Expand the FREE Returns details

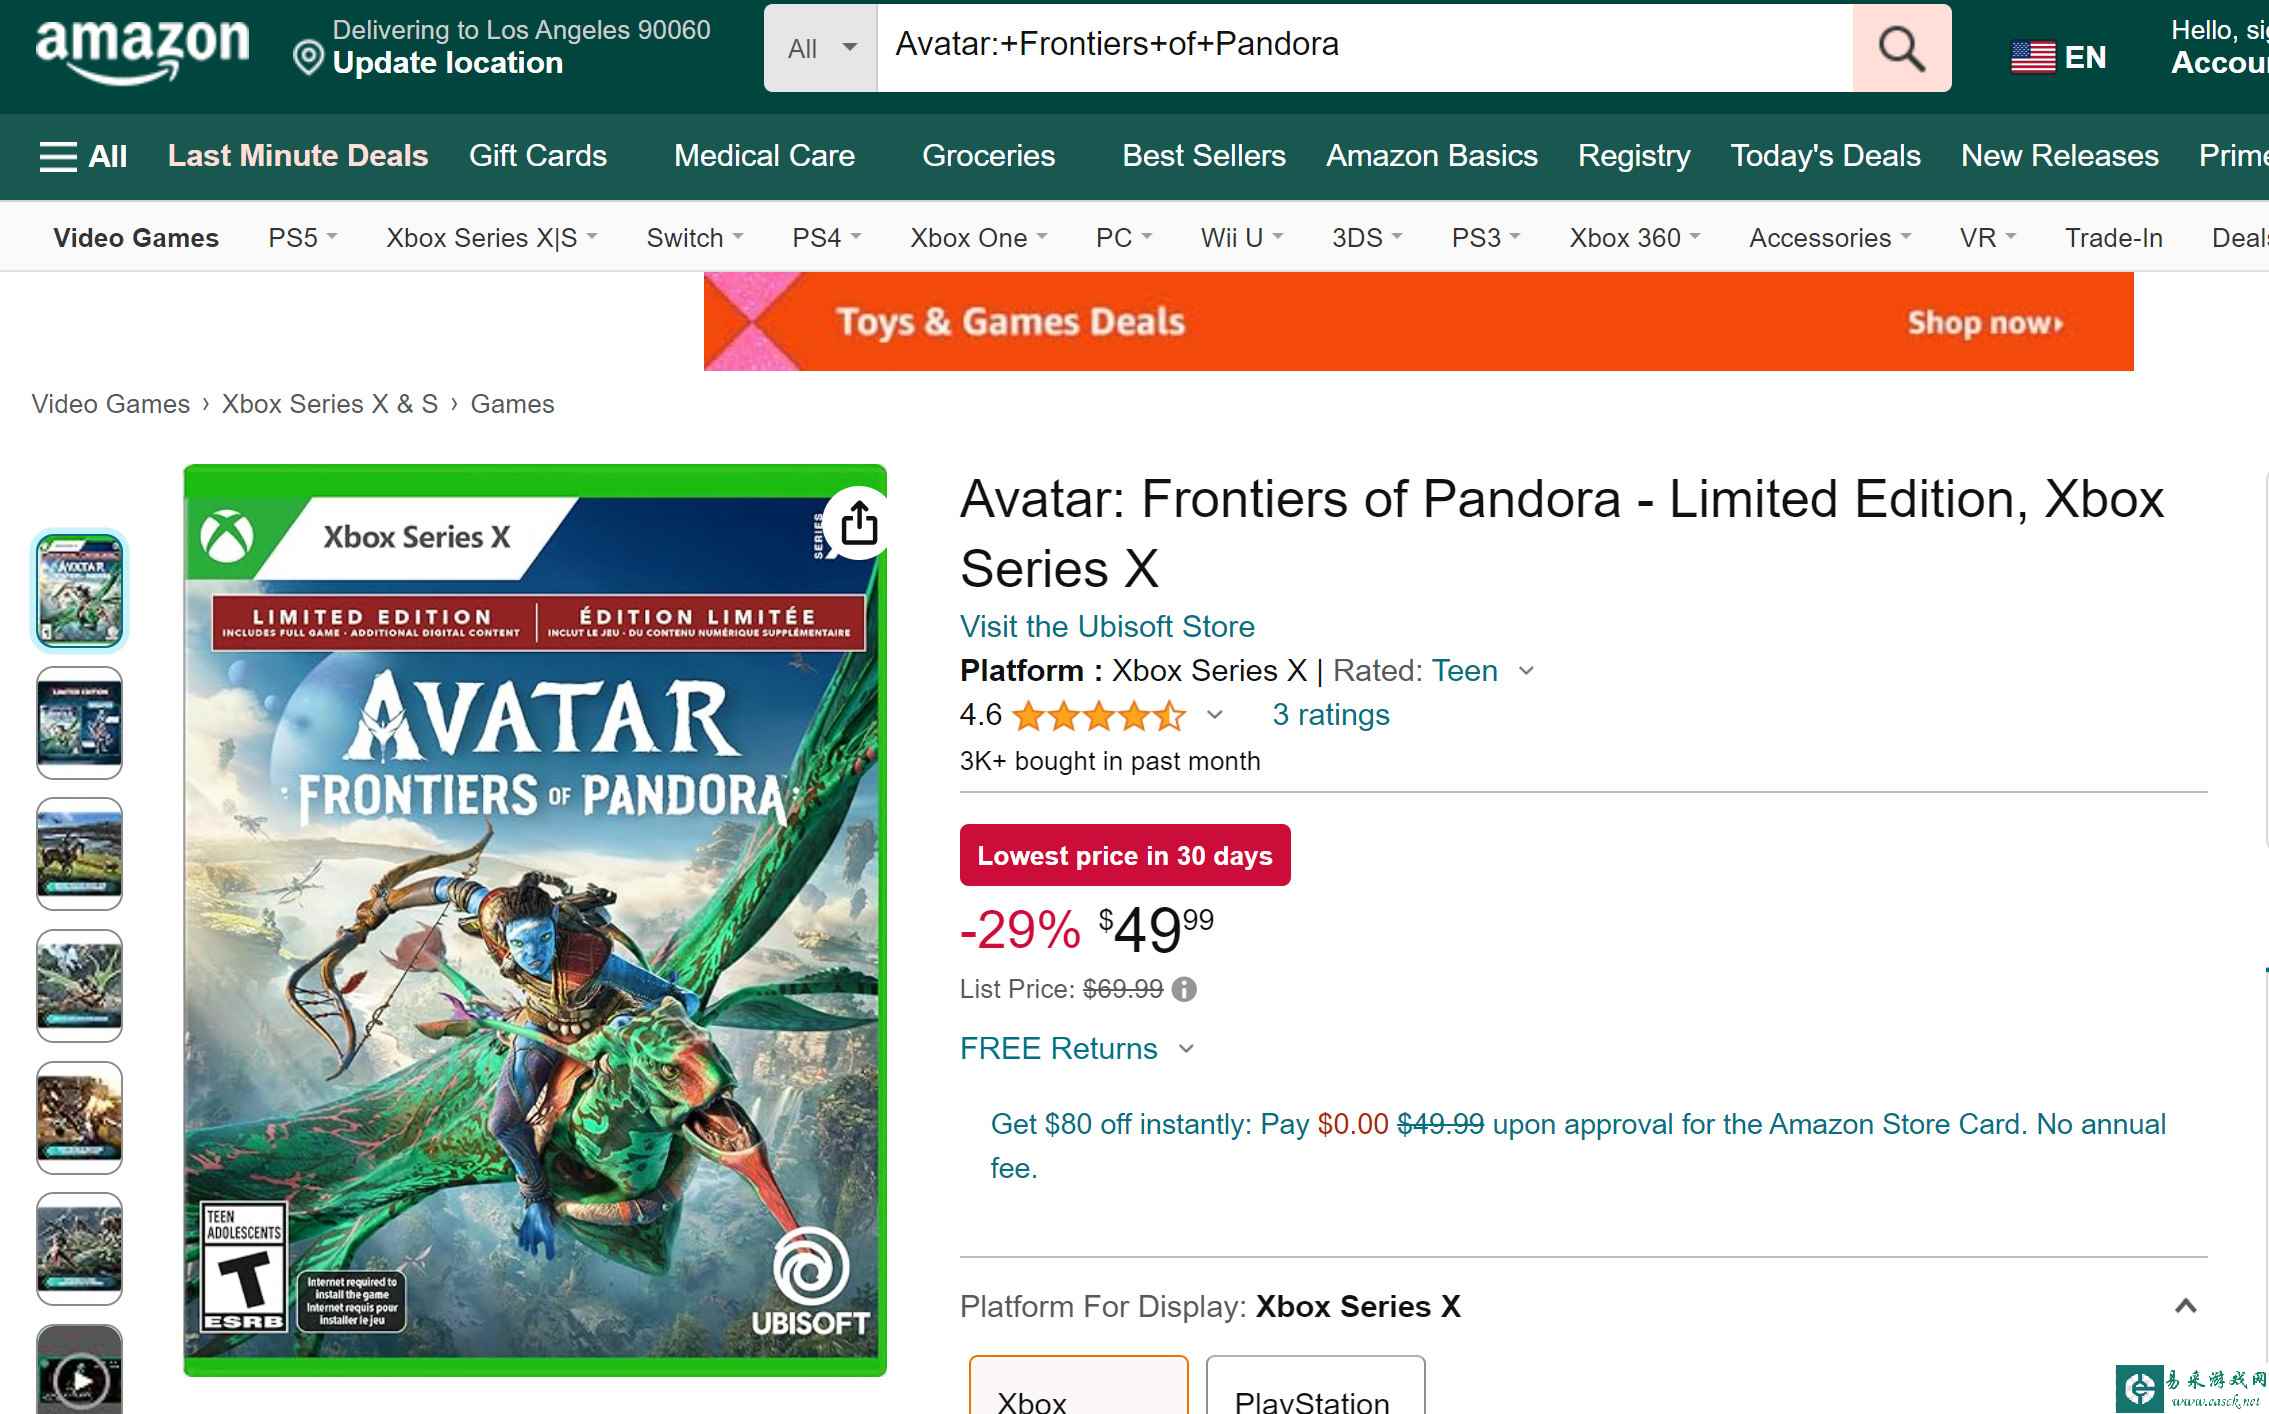[x=1186, y=1048]
